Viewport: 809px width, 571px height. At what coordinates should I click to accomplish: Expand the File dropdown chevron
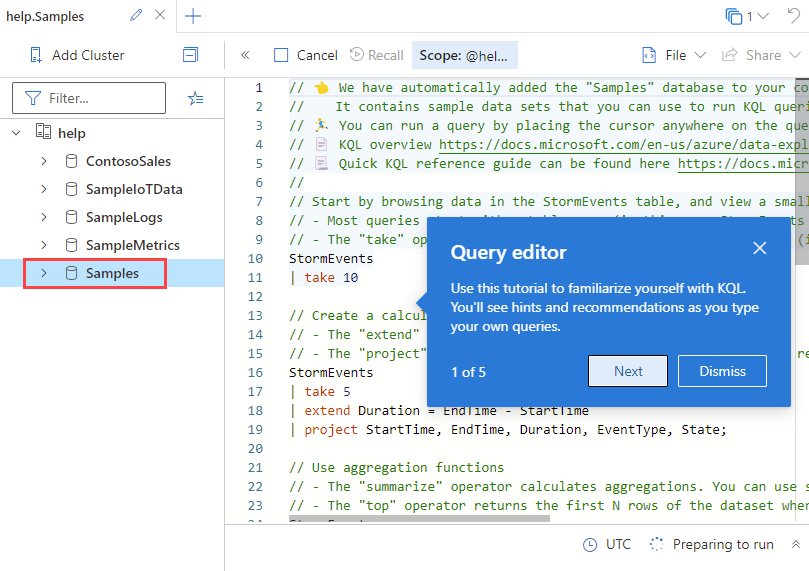700,55
